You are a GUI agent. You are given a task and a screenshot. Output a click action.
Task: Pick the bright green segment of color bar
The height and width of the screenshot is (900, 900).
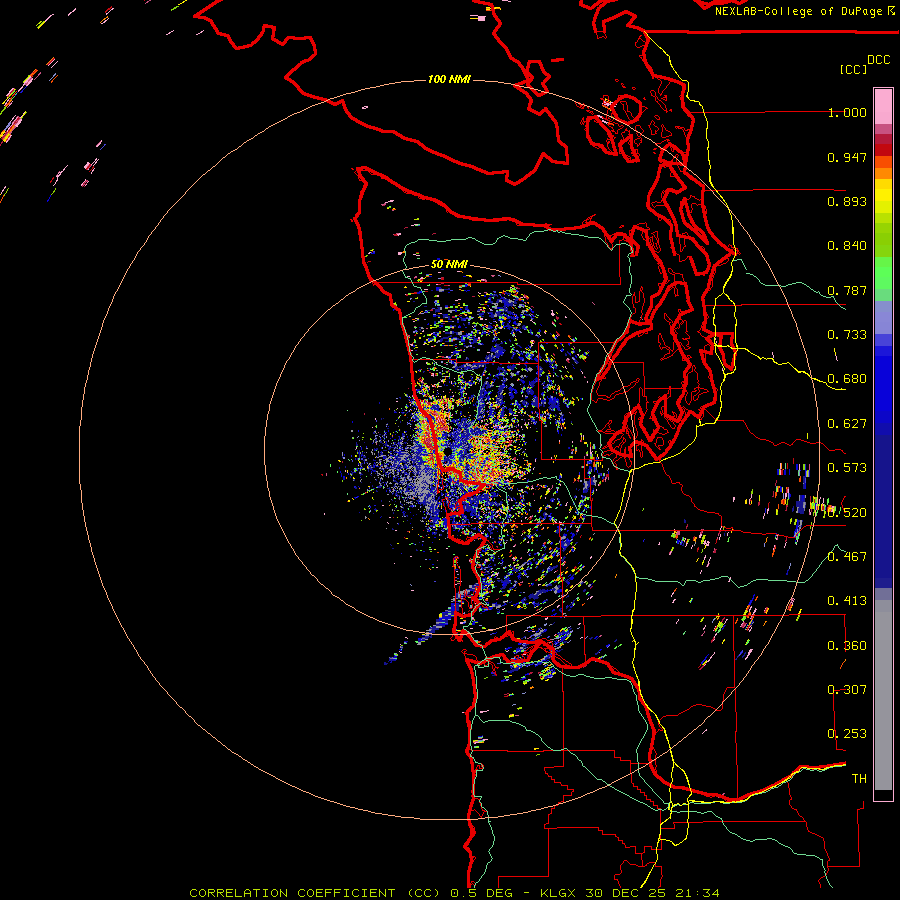pyautogui.click(x=883, y=273)
